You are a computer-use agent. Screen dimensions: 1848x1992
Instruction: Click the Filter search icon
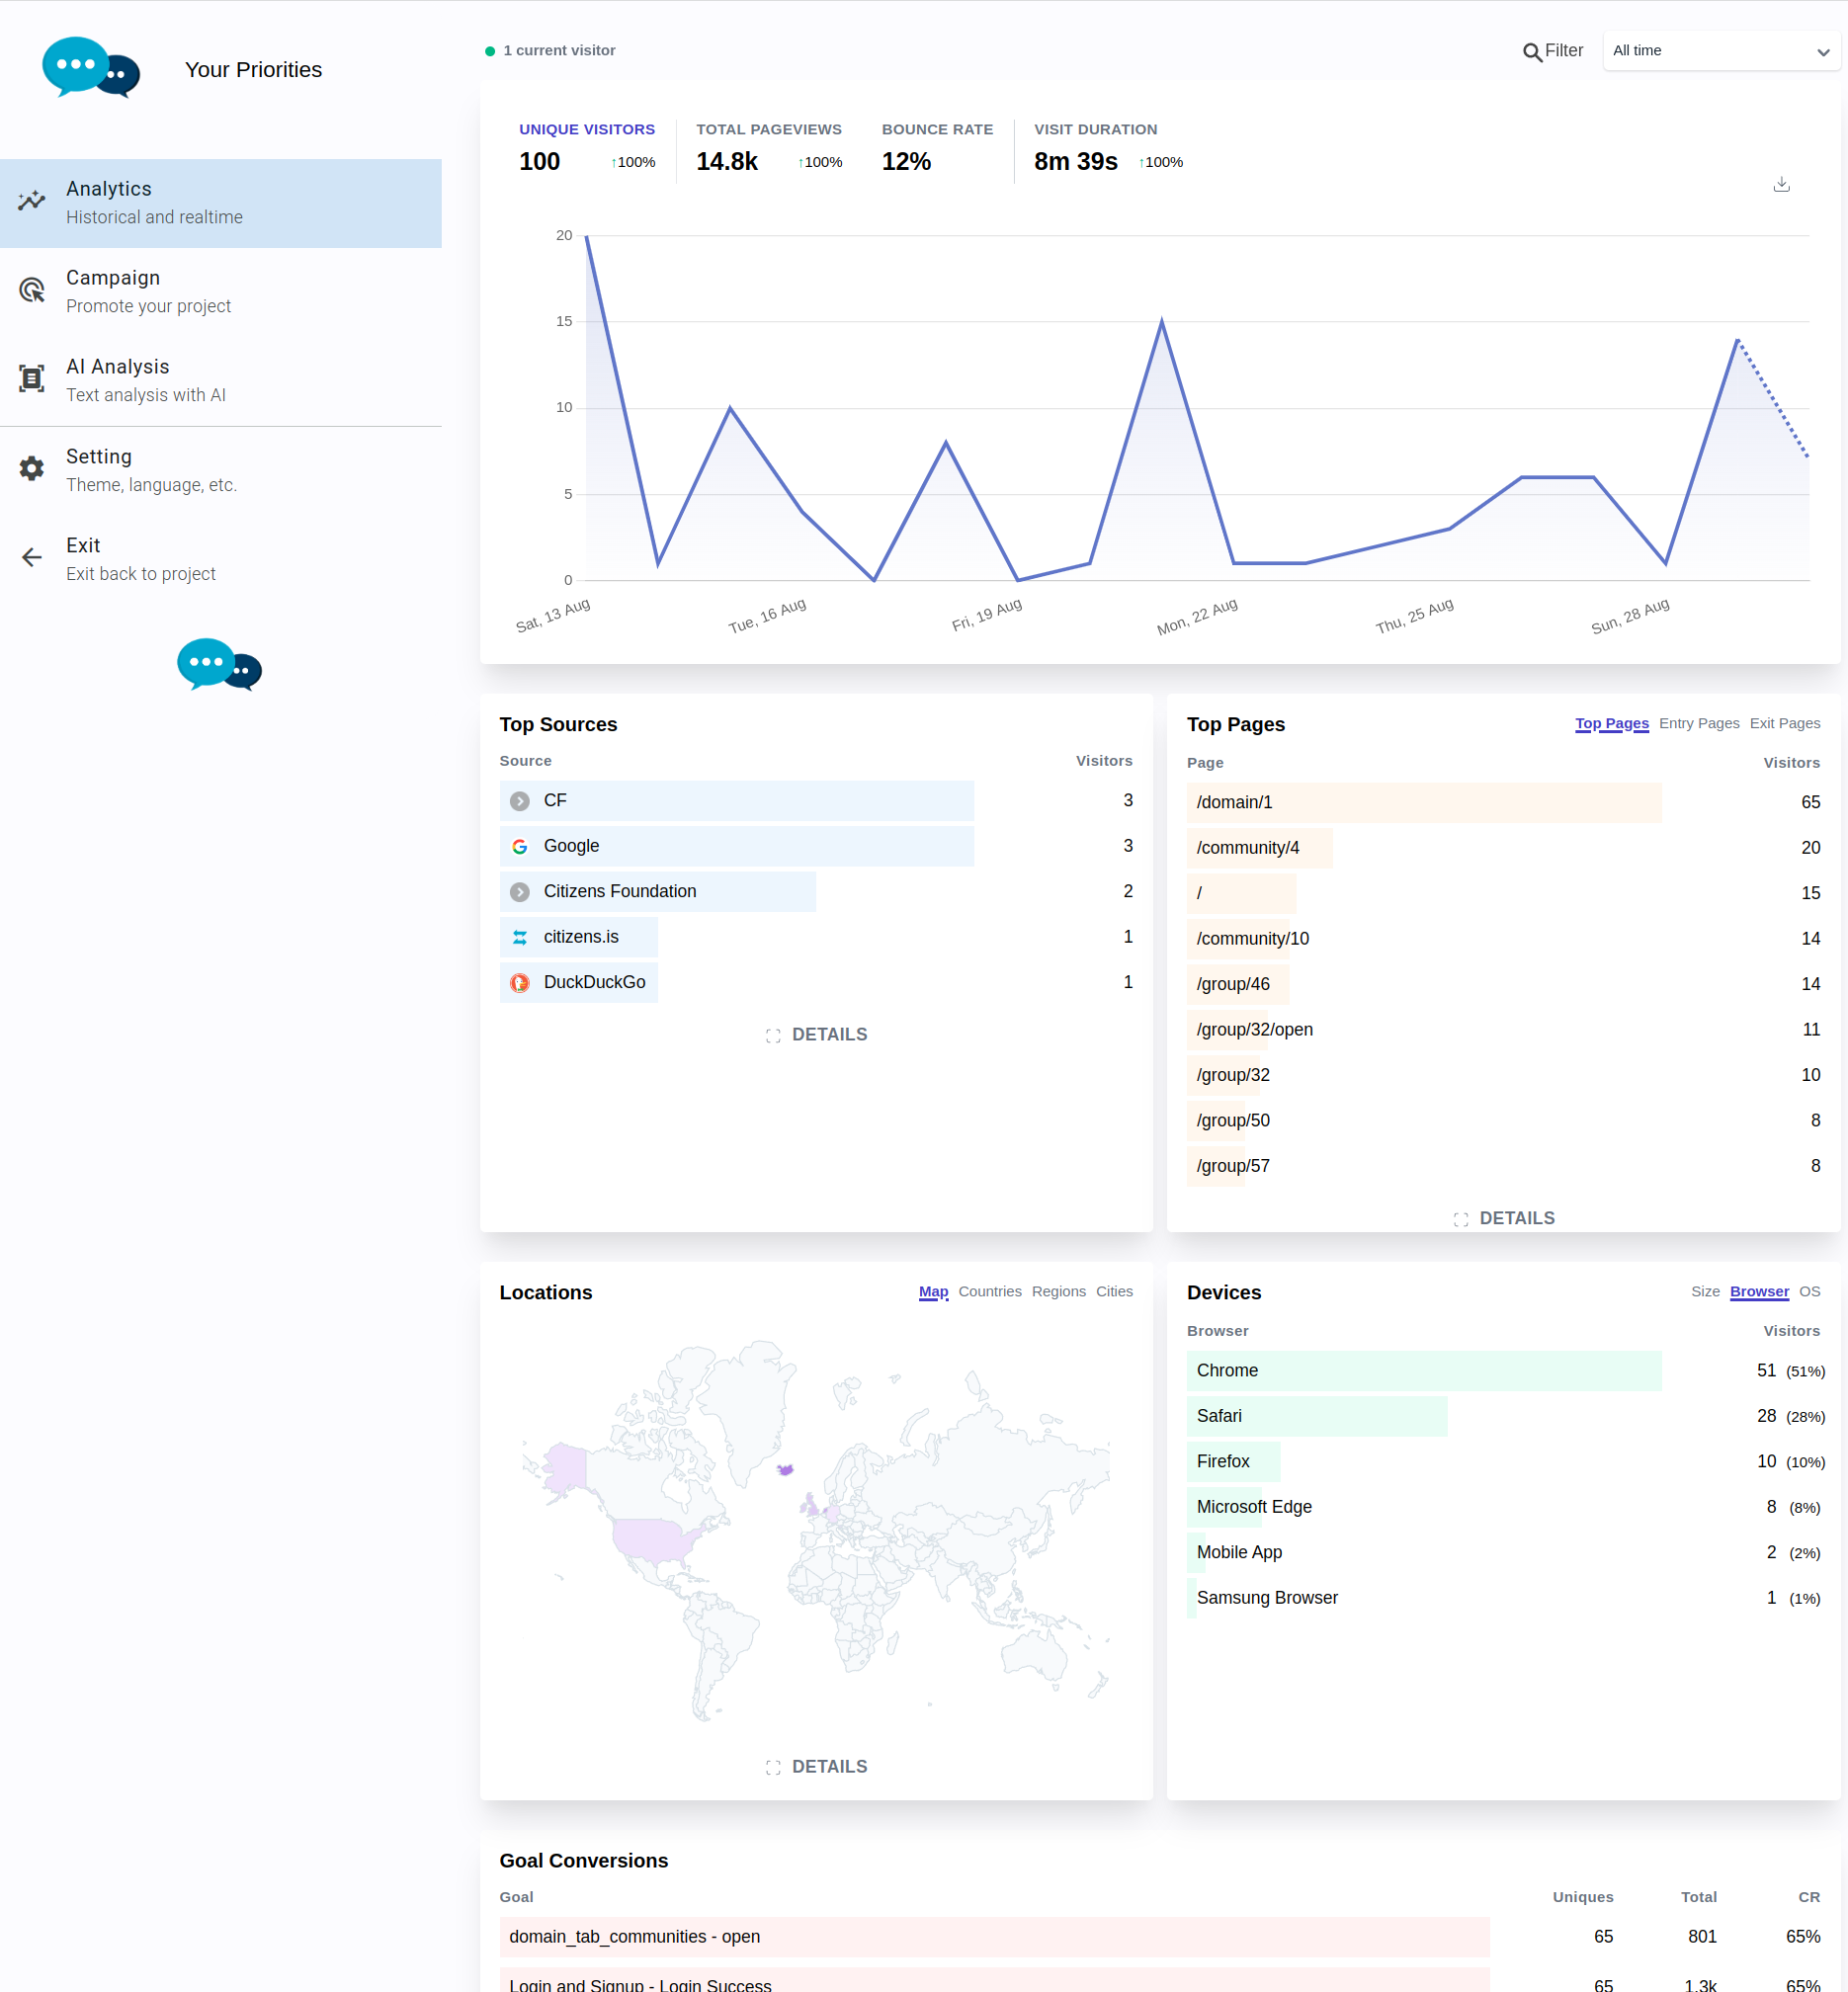1532,51
